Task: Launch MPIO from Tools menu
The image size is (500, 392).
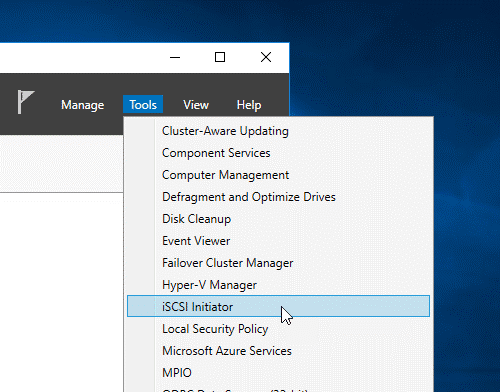Action: tap(278, 373)
